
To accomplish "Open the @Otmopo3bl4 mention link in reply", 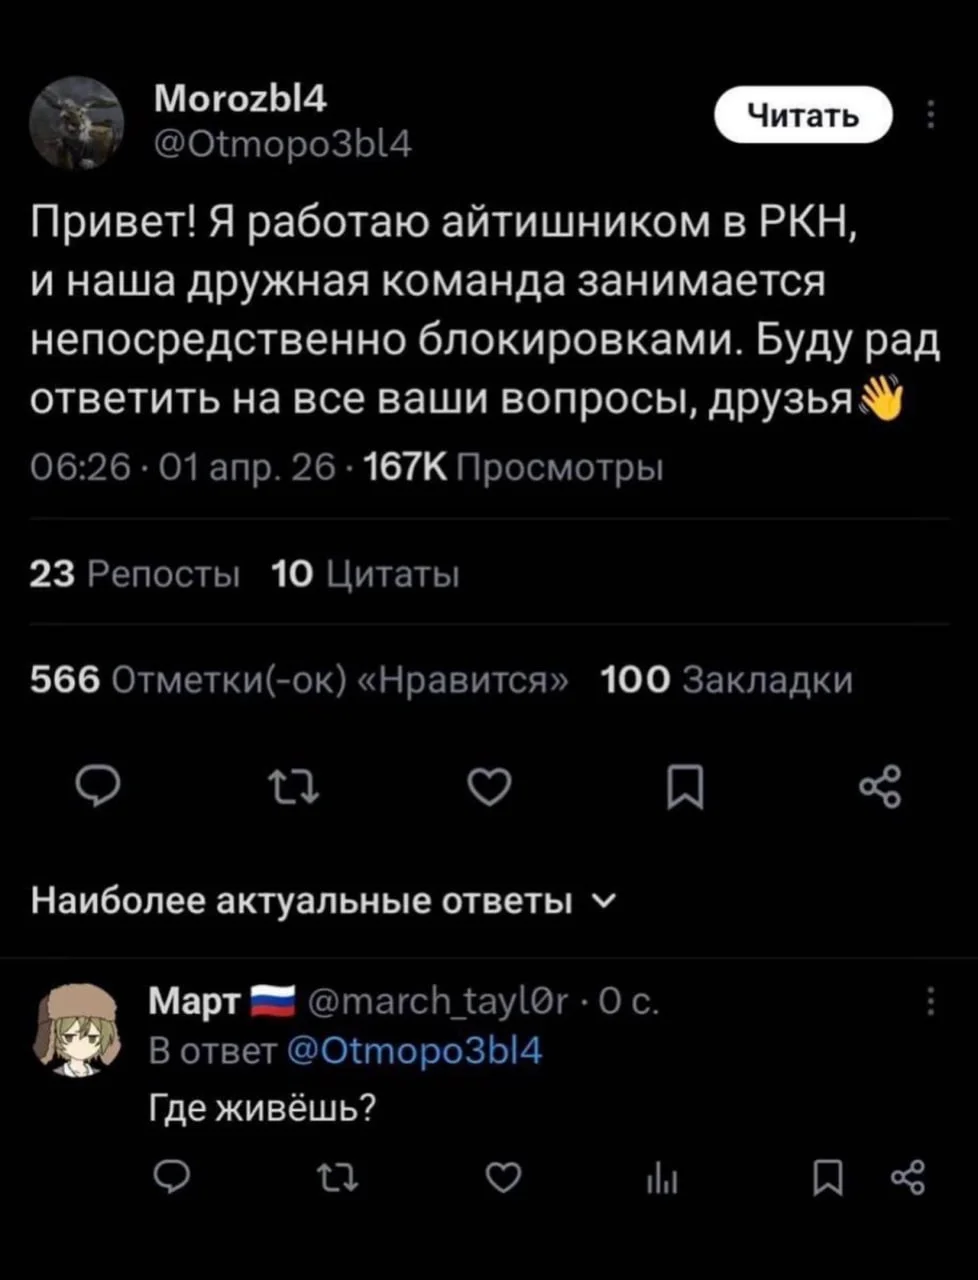I will click(x=415, y=1051).
